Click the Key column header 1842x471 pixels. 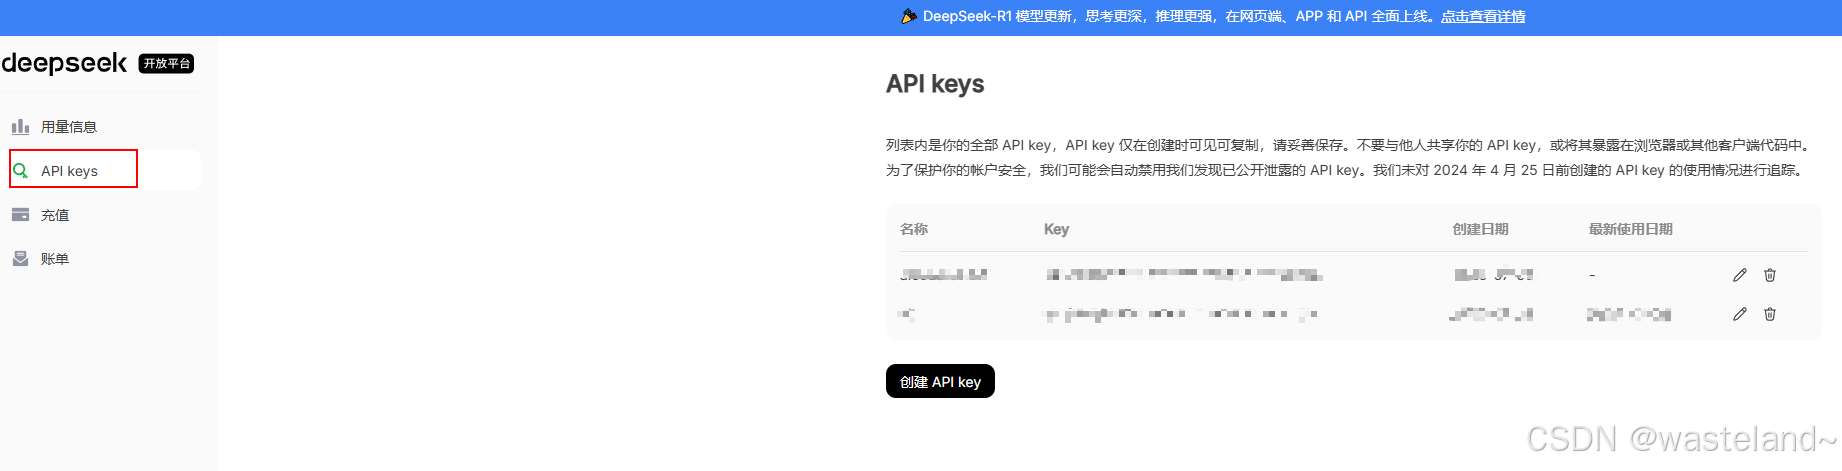coord(1056,229)
